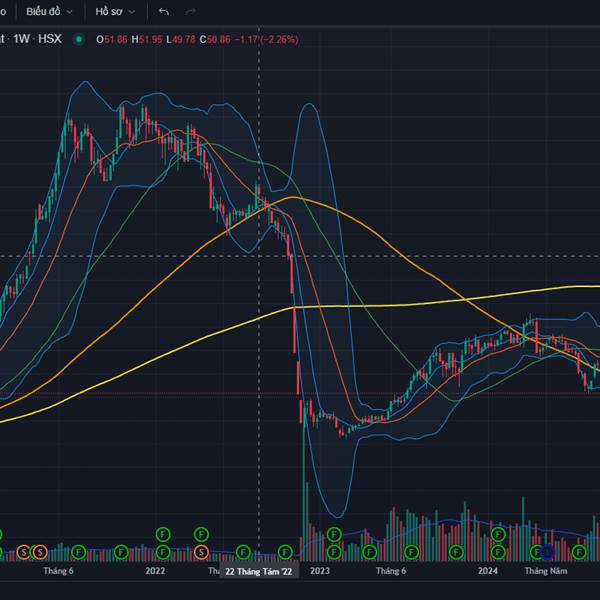Click the 2022 time axis label
600x600 pixels.
click(x=155, y=571)
